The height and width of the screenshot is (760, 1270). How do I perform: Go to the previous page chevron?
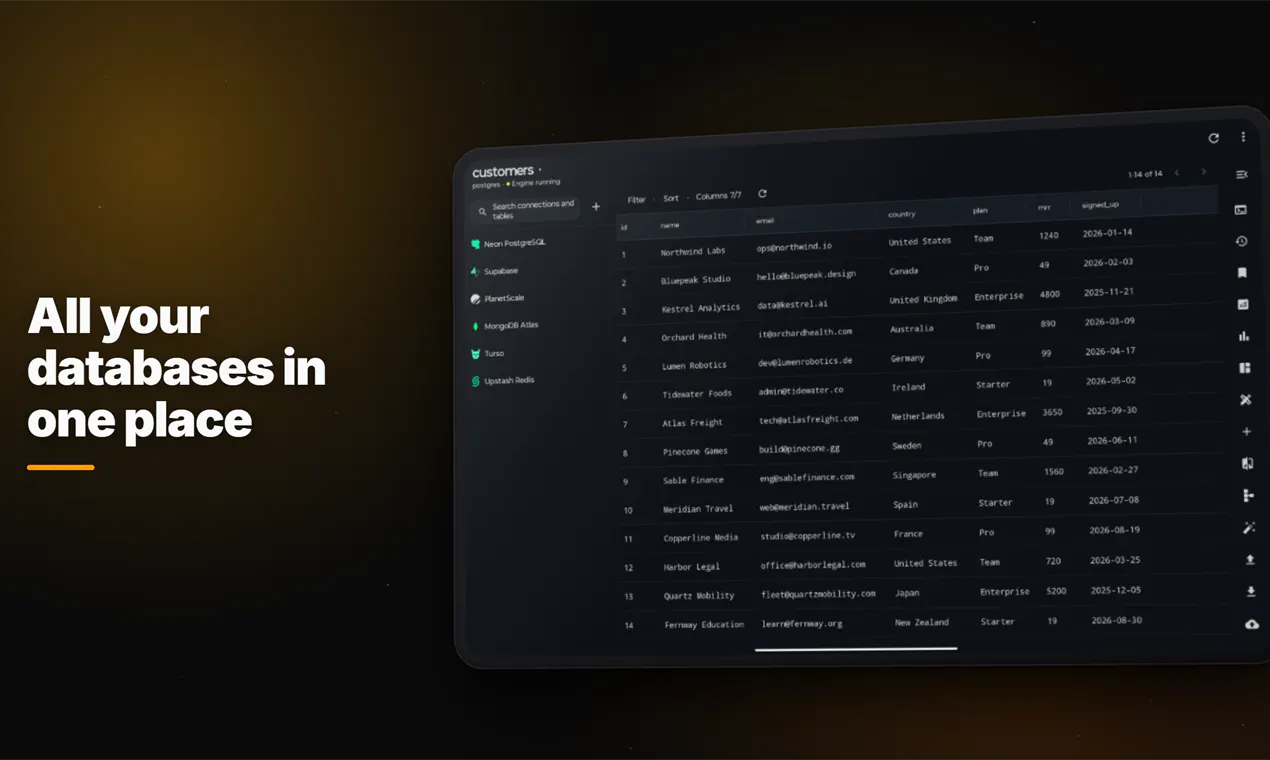1177,173
